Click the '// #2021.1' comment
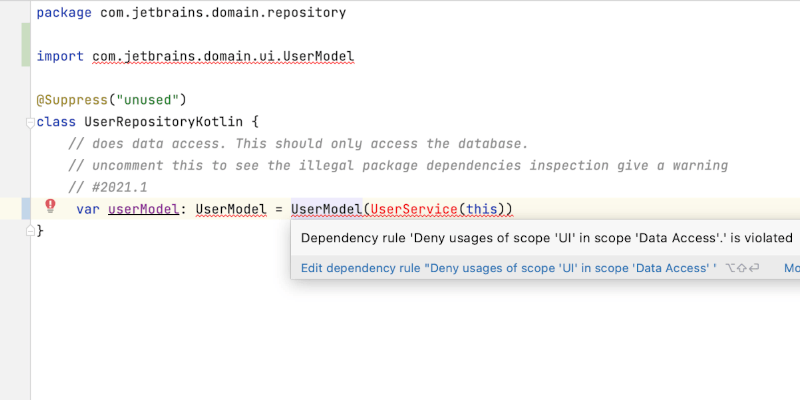800x400 pixels. [x=107, y=187]
